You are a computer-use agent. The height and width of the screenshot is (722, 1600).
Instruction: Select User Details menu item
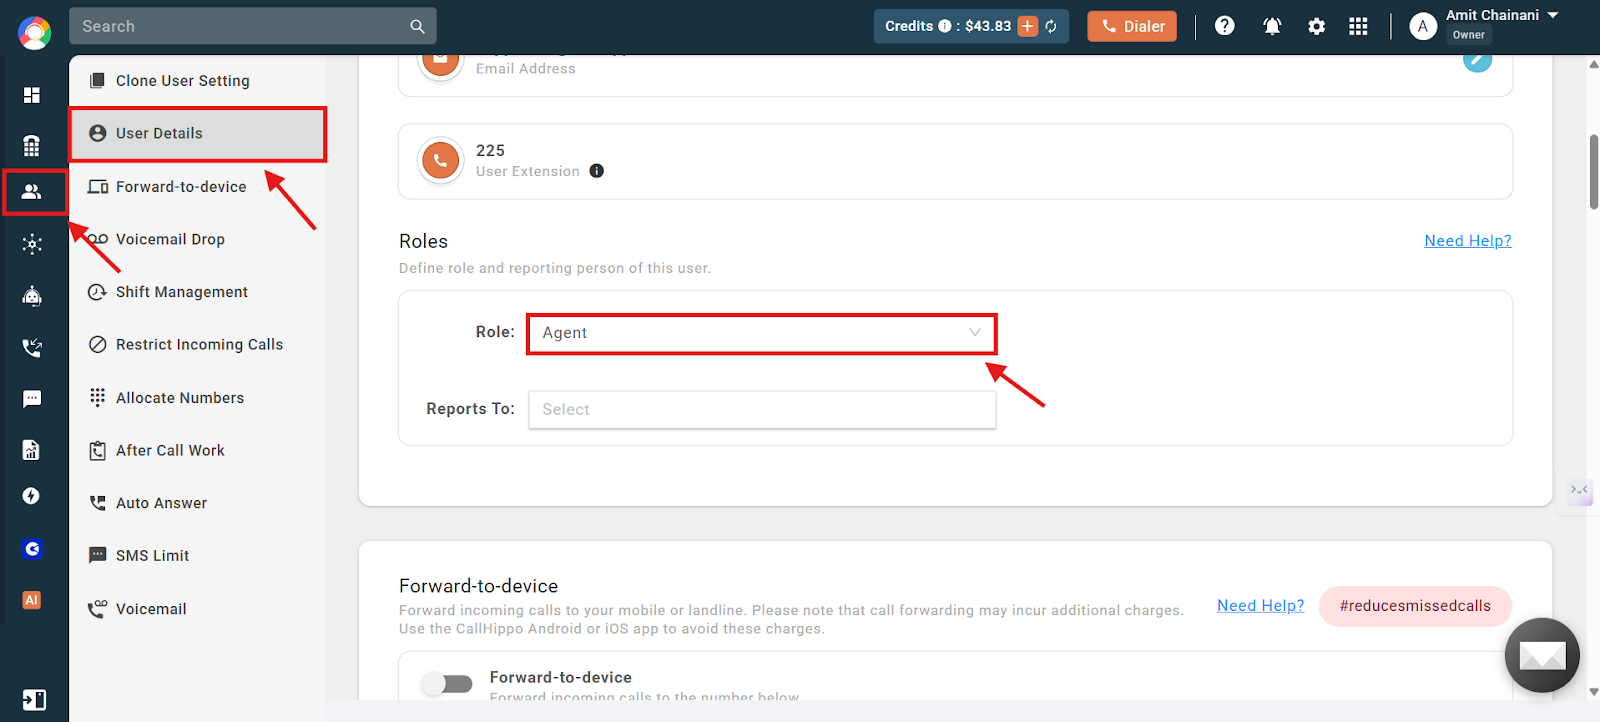coord(198,133)
